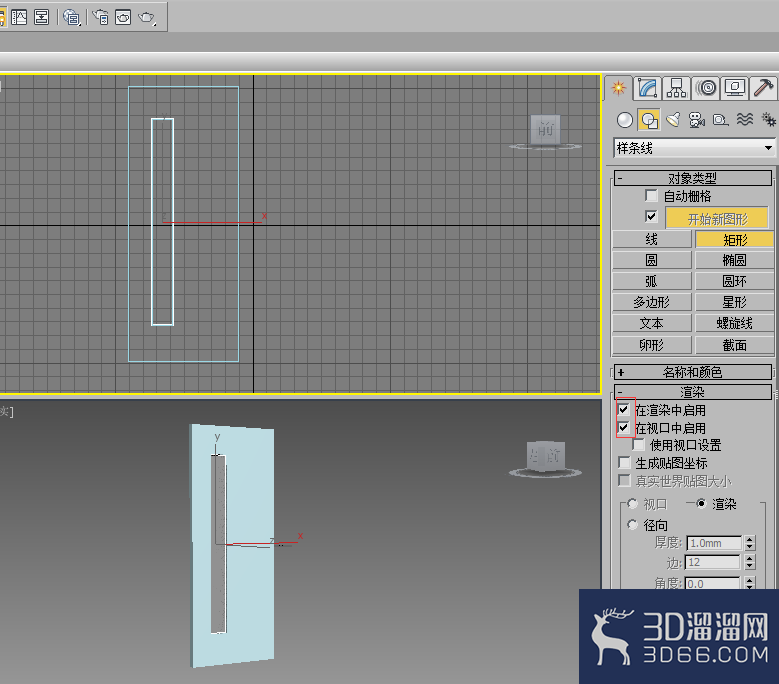Select the Systems gears icon
Viewport: 779px width, 684px height.
(x=768, y=120)
